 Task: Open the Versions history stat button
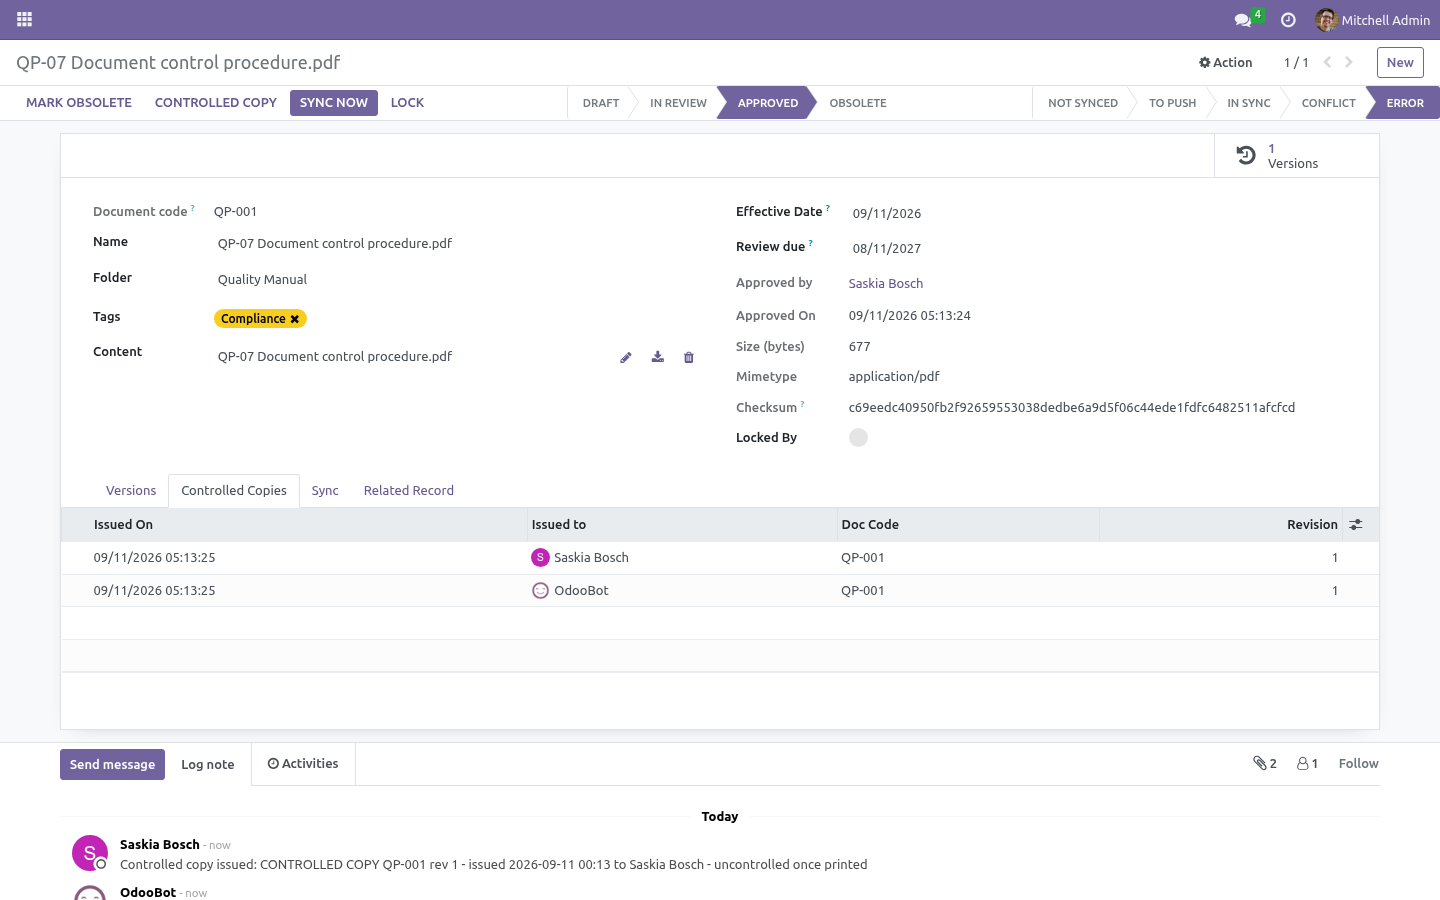tap(1296, 156)
